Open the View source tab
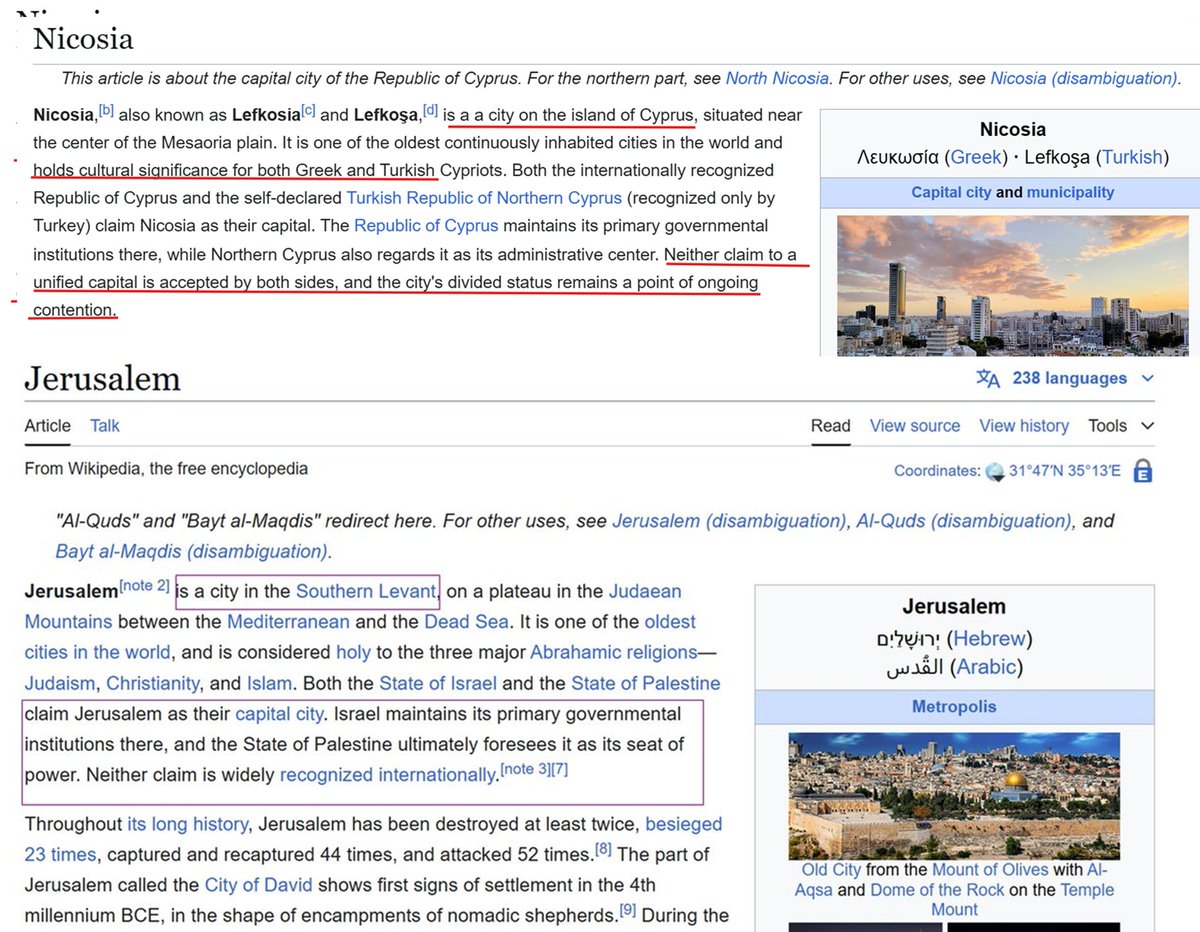The width and height of the screenshot is (1200, 932). pos(915,426)
